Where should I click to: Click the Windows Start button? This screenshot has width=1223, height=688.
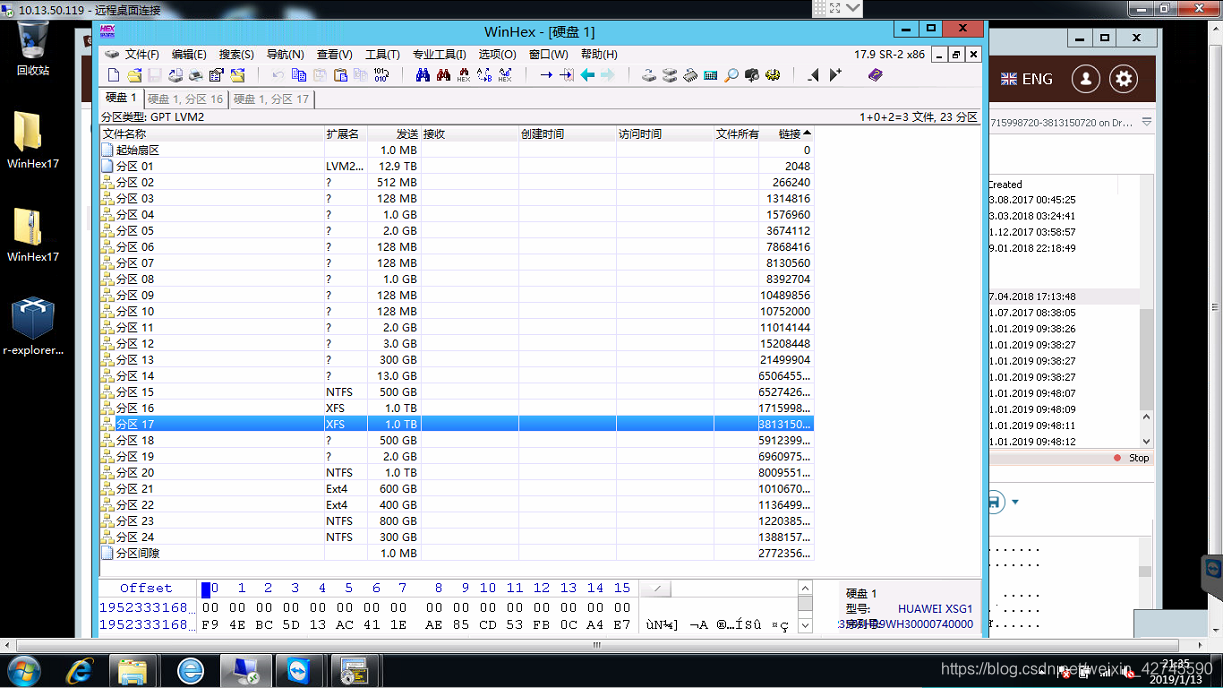point(24,670)
